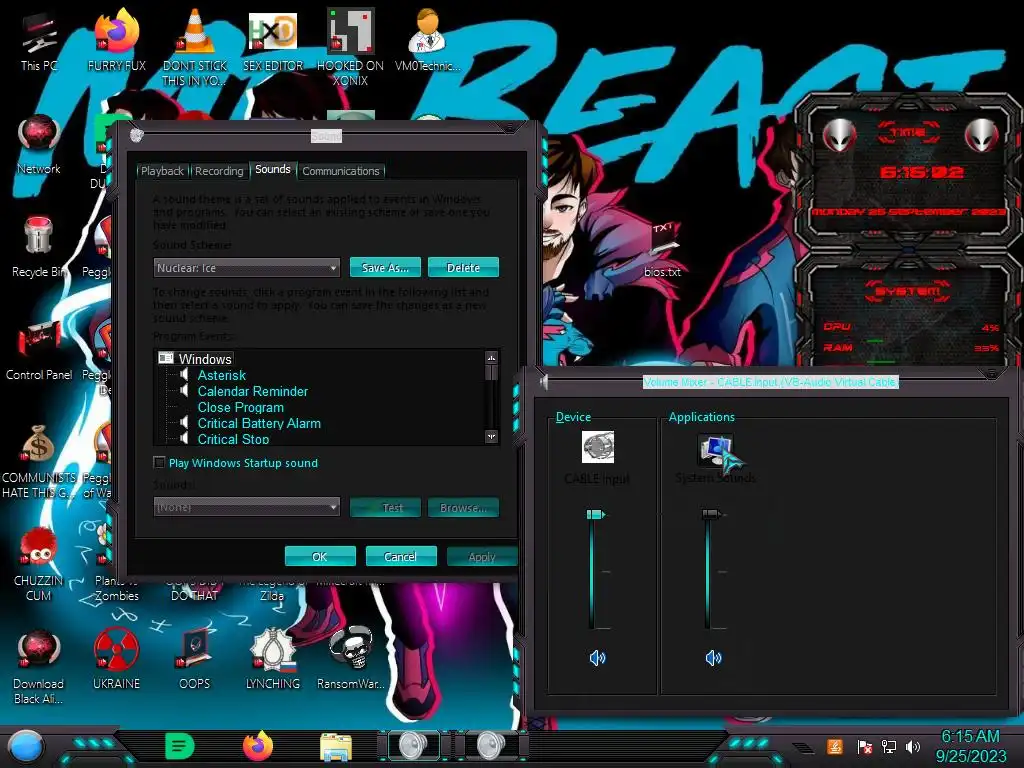Open the network tray icon
This screenshot has height=768, width=1024.
coord(888,746)
